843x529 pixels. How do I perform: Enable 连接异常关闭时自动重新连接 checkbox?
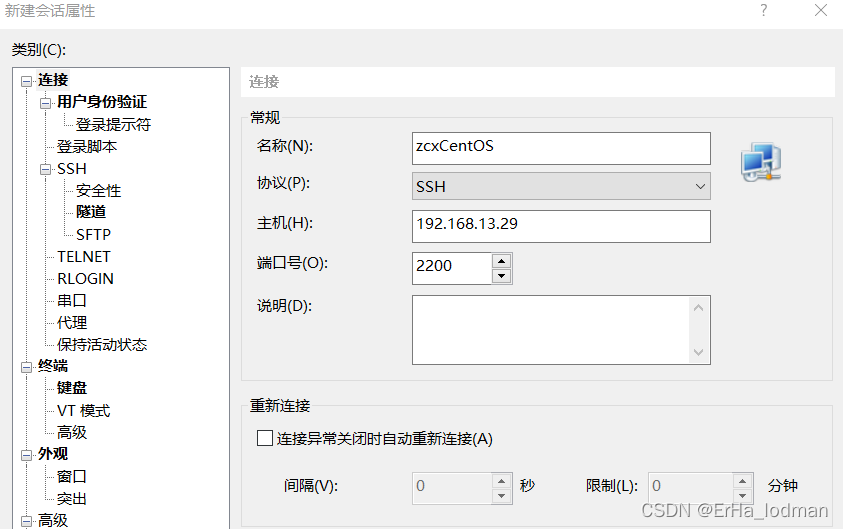coord(265,438)
